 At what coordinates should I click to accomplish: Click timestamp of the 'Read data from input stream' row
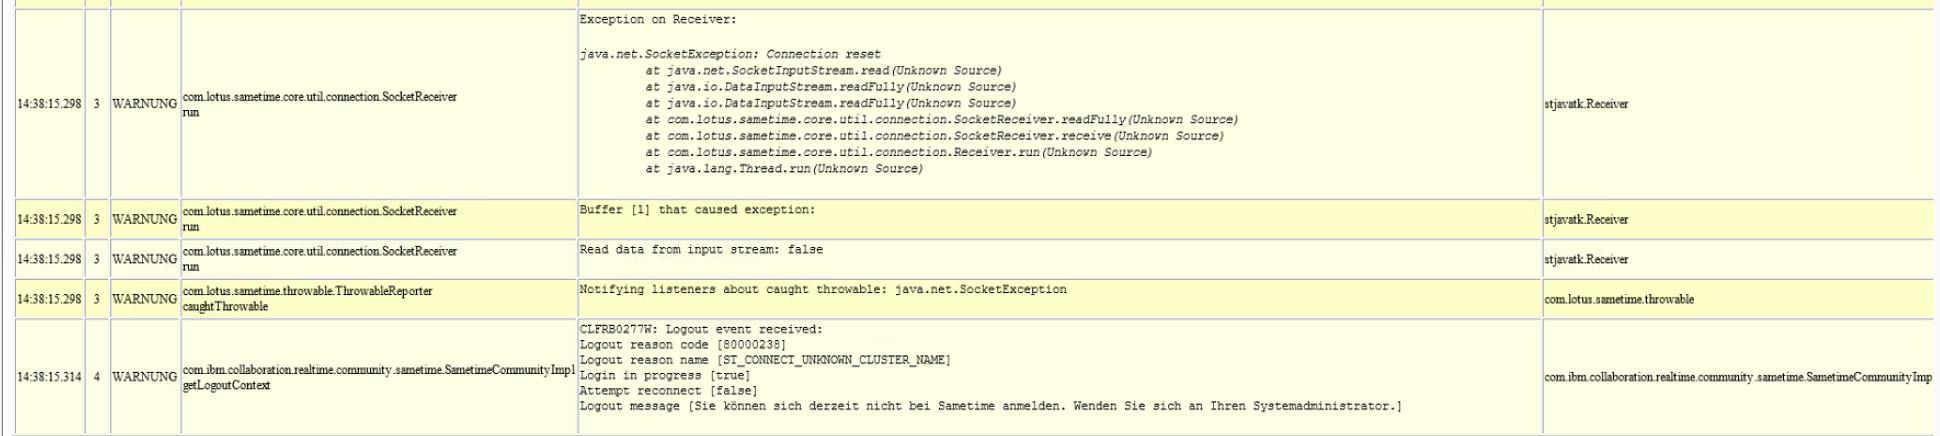[49, 259]
